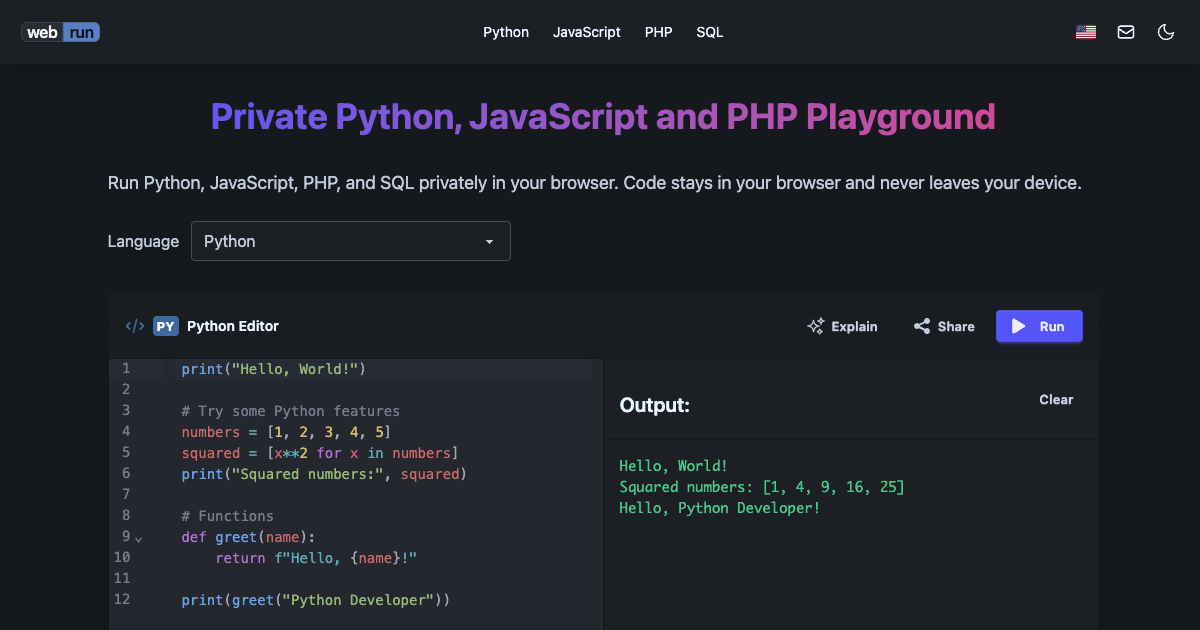Clear the output panel
The image size is (1200, 630).
1056,399
